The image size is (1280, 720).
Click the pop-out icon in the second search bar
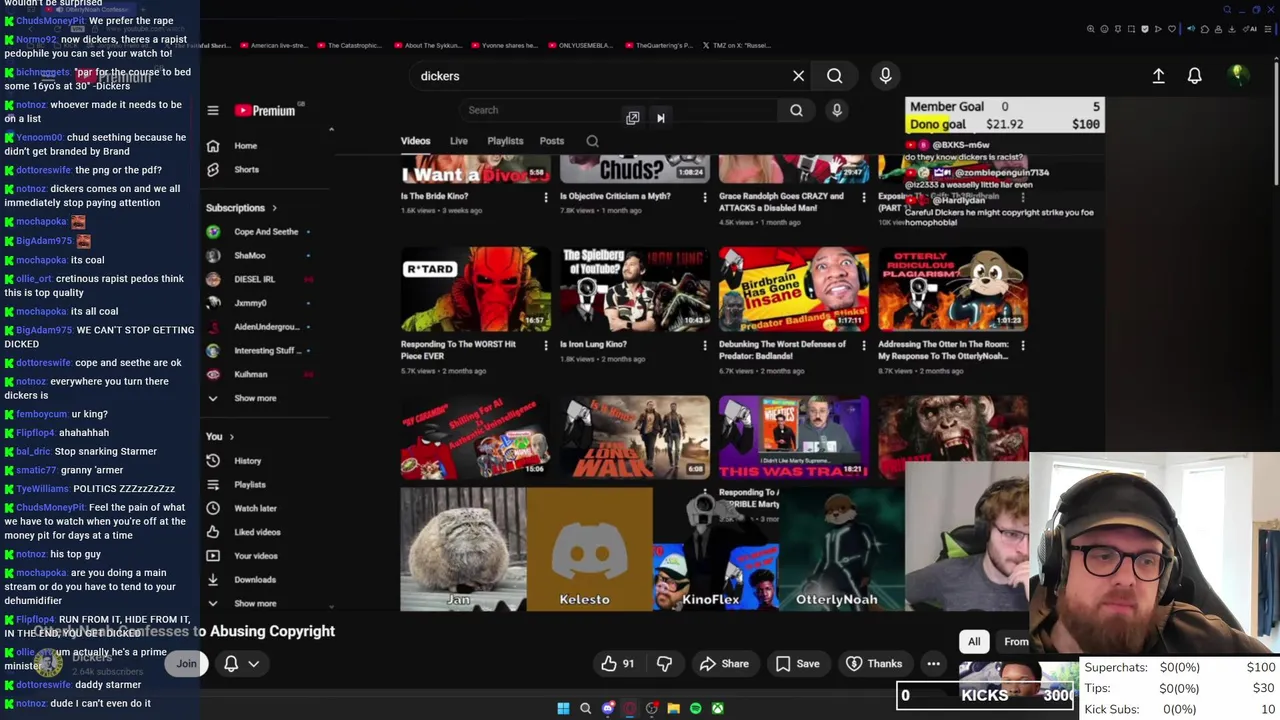[633, 118]
